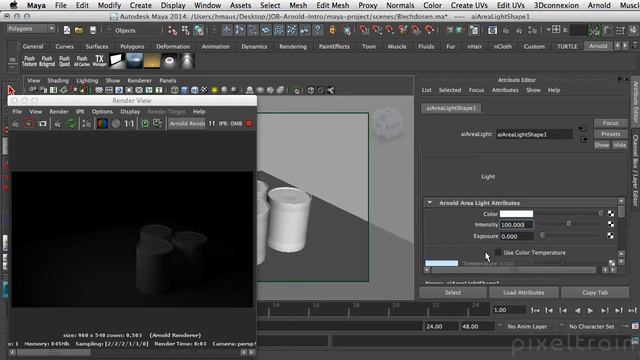This screenshot has height=360, width=640.
Task: Open the TX Manager shelf icon
Action: point(99,61)
